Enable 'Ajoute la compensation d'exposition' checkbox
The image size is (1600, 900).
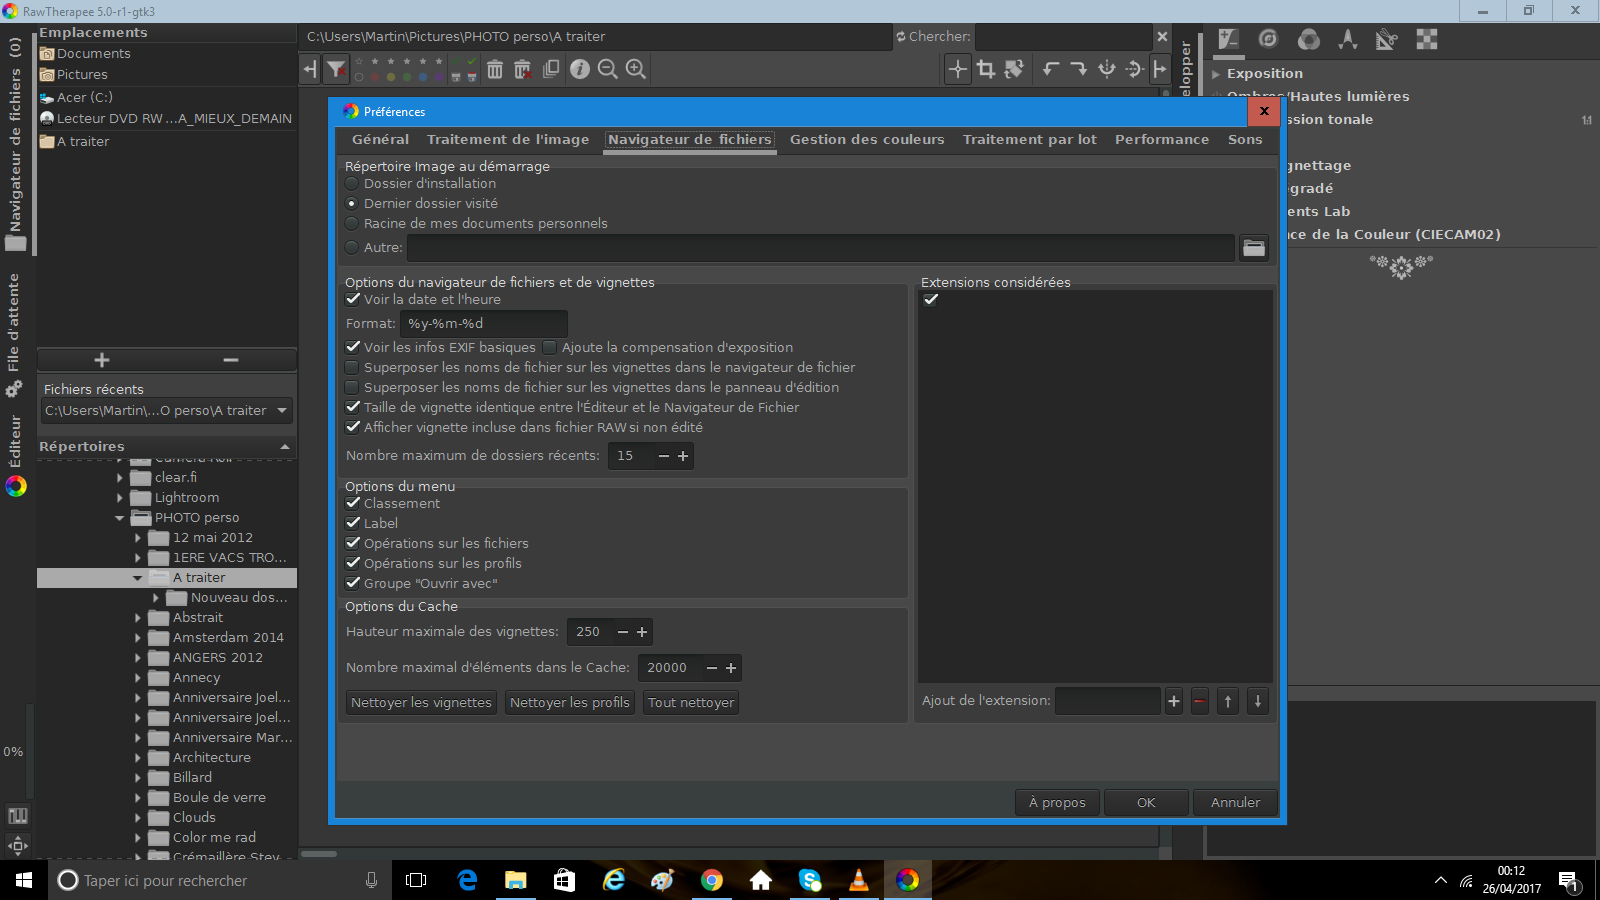coord(549,347)
